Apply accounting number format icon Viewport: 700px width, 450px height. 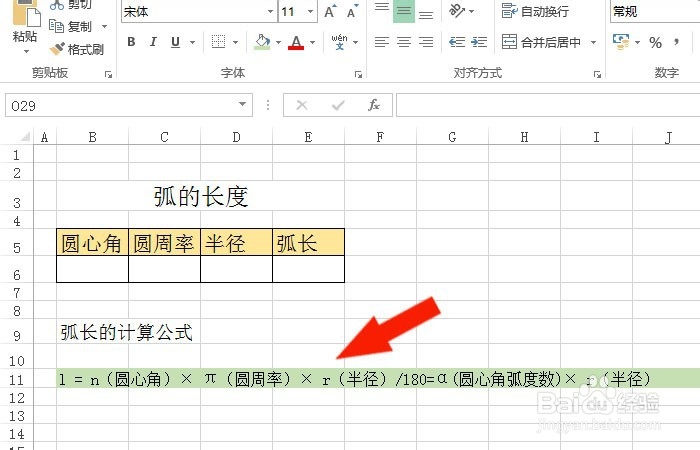tap(621, 42)
